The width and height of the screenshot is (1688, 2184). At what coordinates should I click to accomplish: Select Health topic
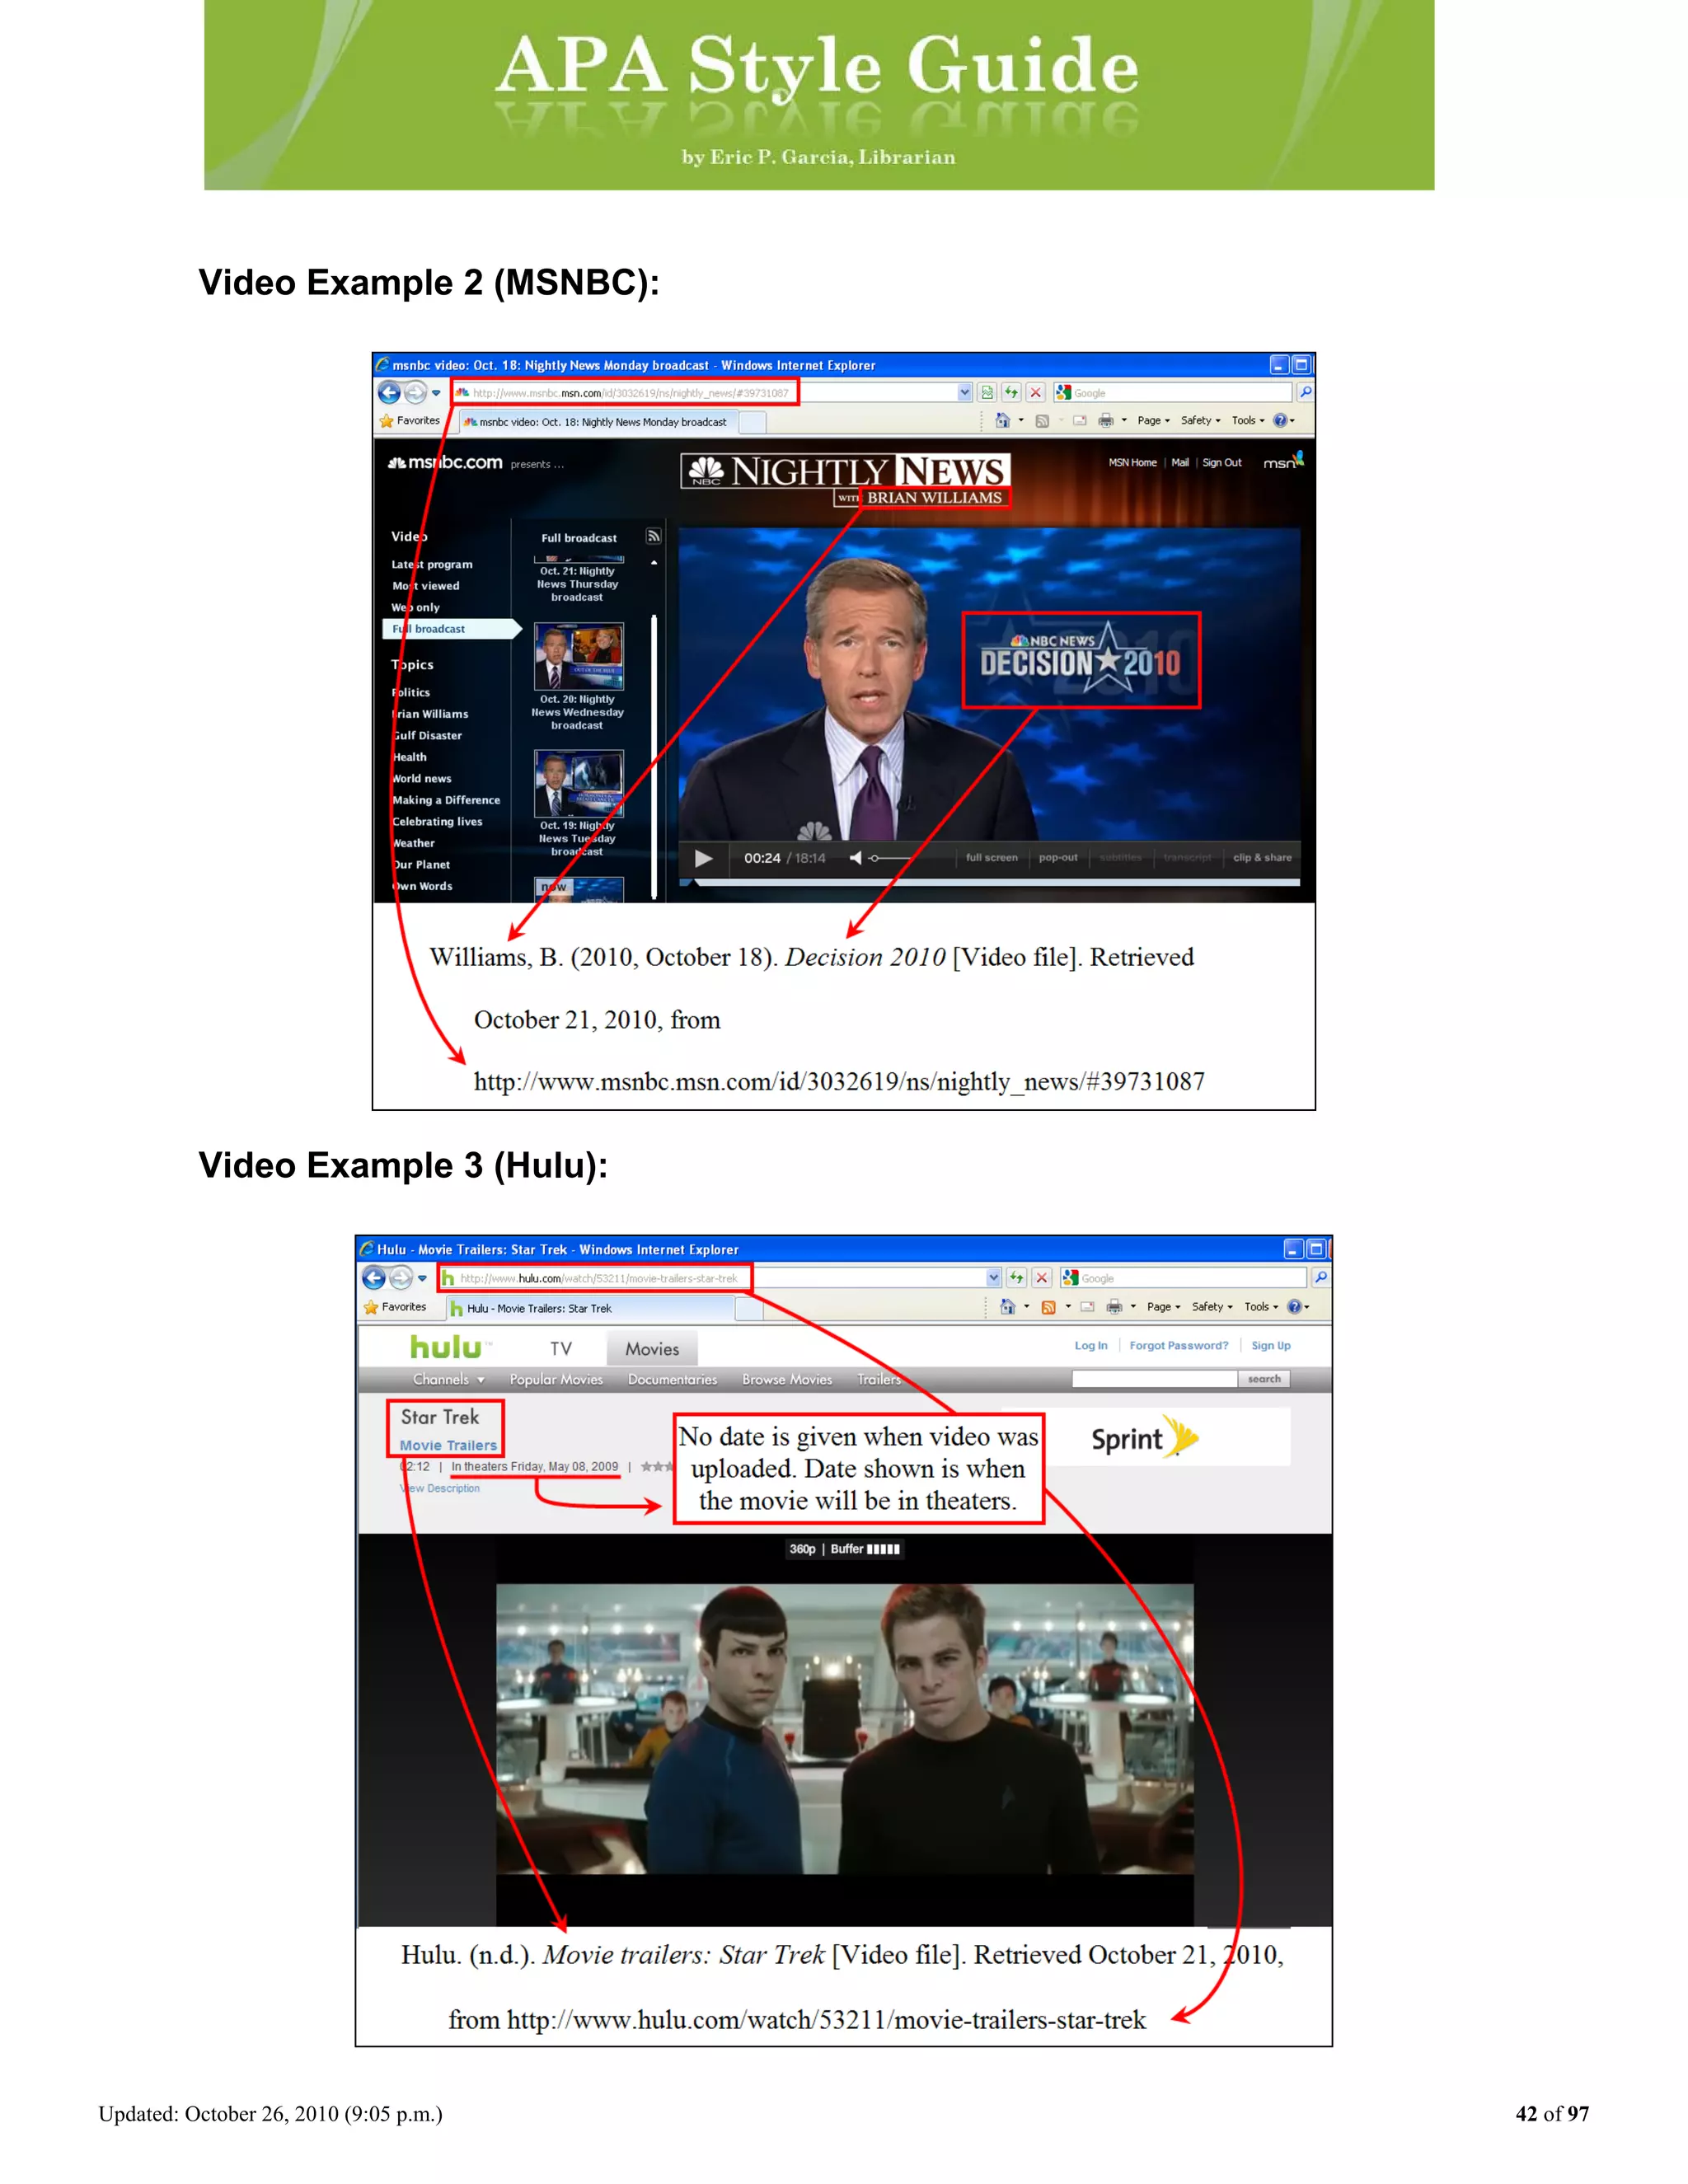[x=409, y=757]
